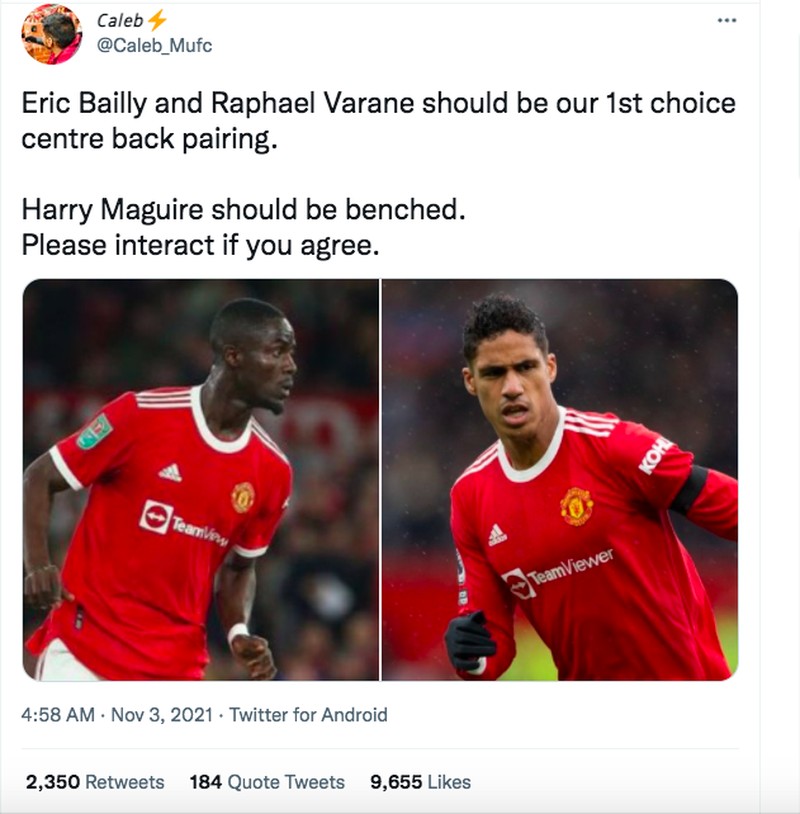View the 2,350 Retweets list
The width and height of the screenshot is (800, 814).
tap(94, 782)
